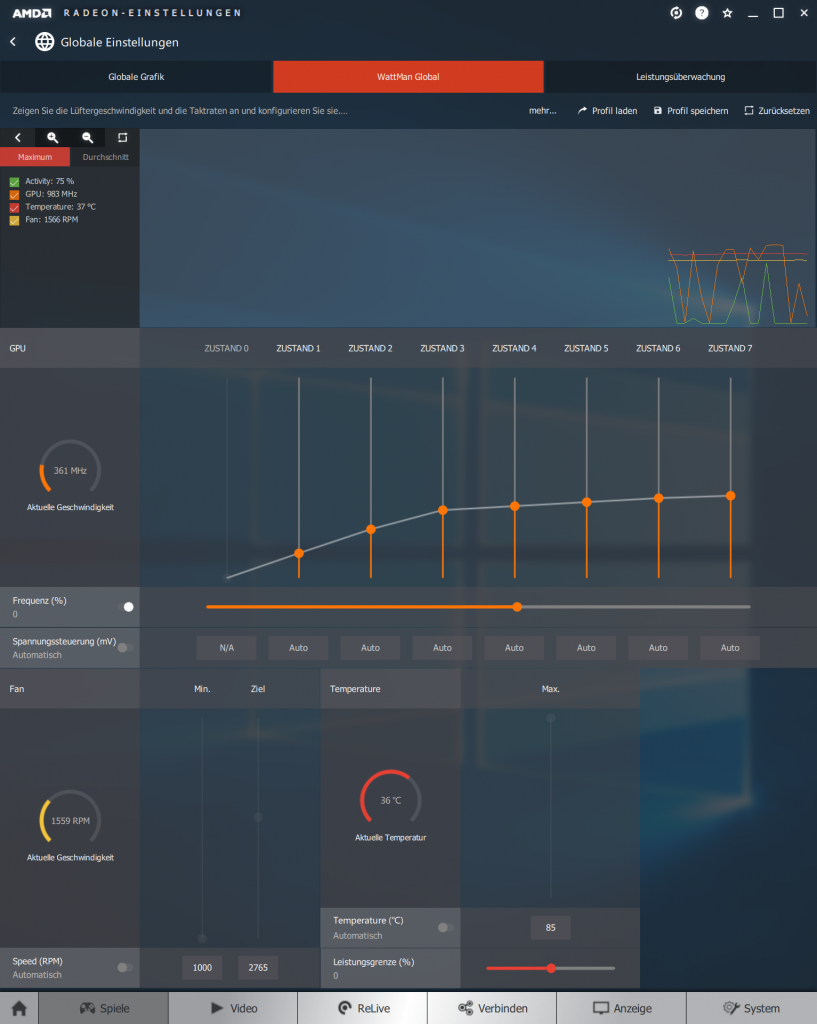Screen dimensions: 817x1024
Task: Collapse the graph panel with the left arrow
Action: point(18,138)
